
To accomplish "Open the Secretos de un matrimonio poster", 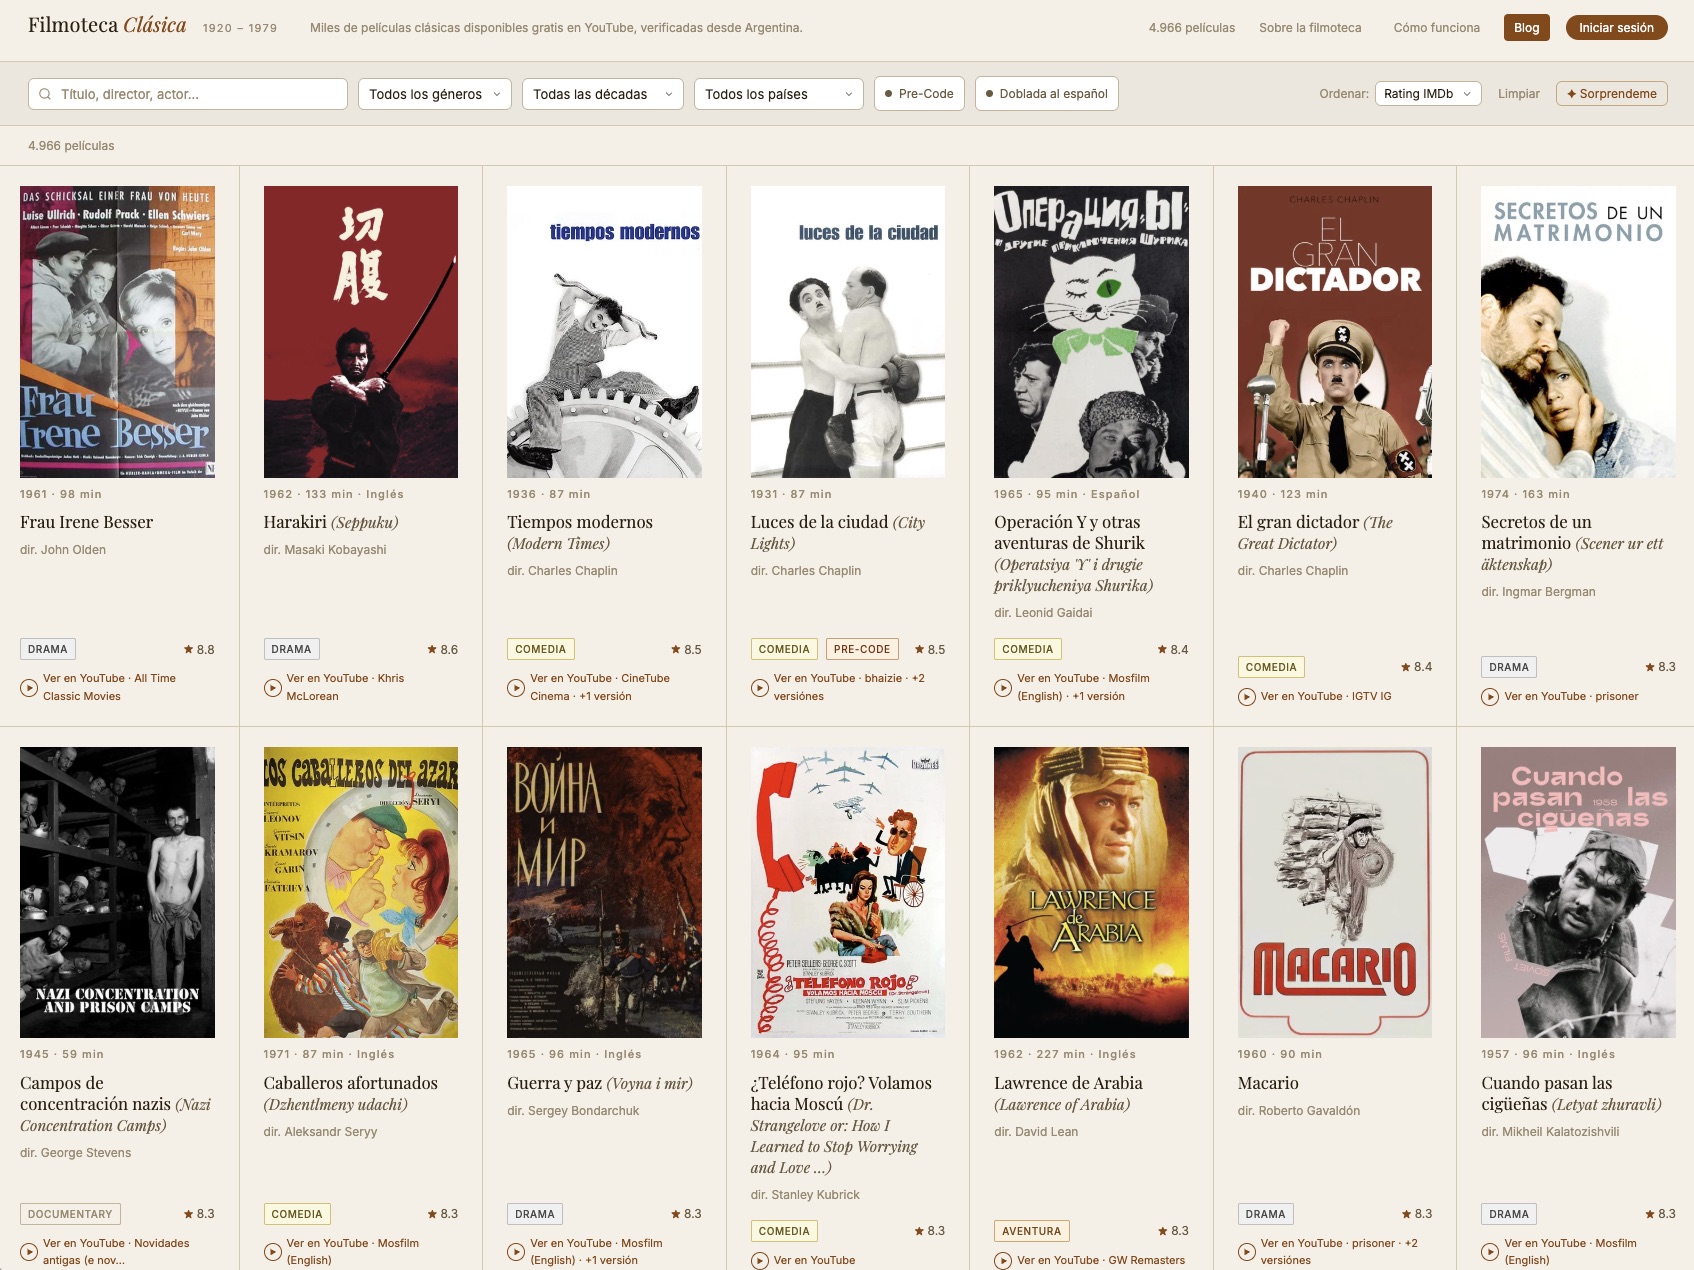I will coord(1578,332).
